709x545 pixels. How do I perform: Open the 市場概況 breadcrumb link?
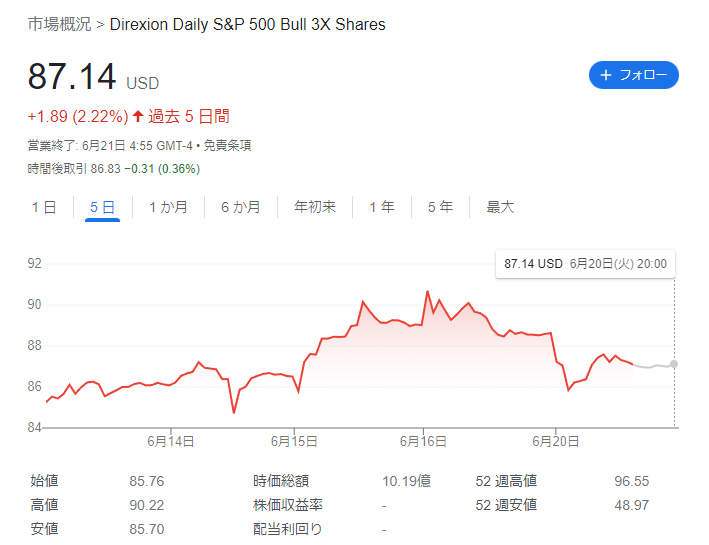coord(59,24)
